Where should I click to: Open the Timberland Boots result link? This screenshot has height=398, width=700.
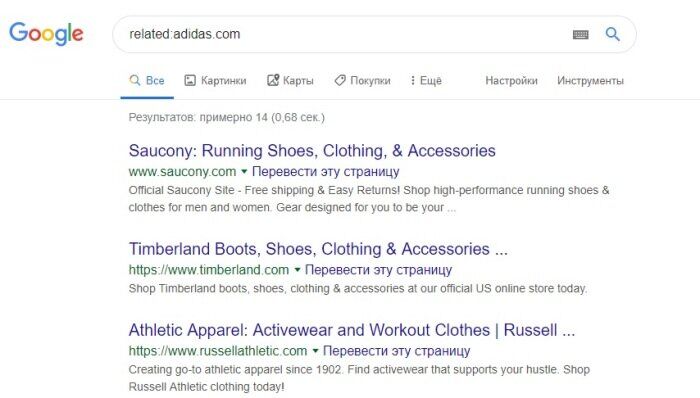[318, 249]
